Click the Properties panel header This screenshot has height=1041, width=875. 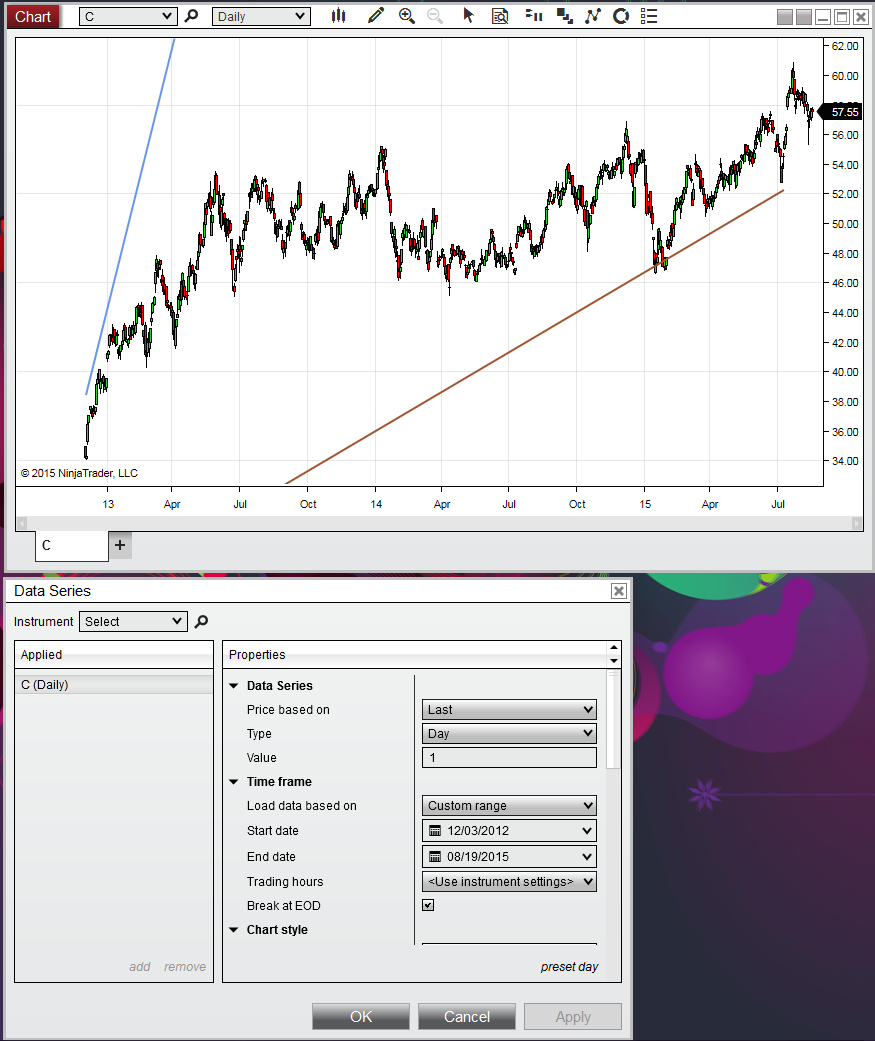click(414, 655)
